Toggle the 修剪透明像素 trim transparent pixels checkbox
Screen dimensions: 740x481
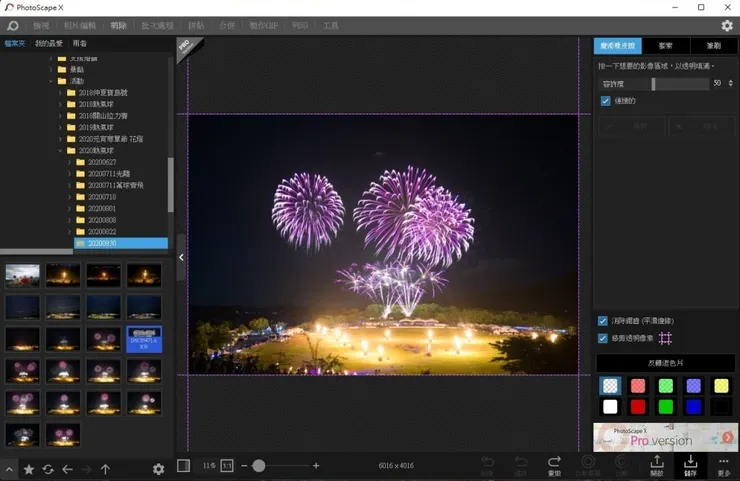click(x=603, y=338)
